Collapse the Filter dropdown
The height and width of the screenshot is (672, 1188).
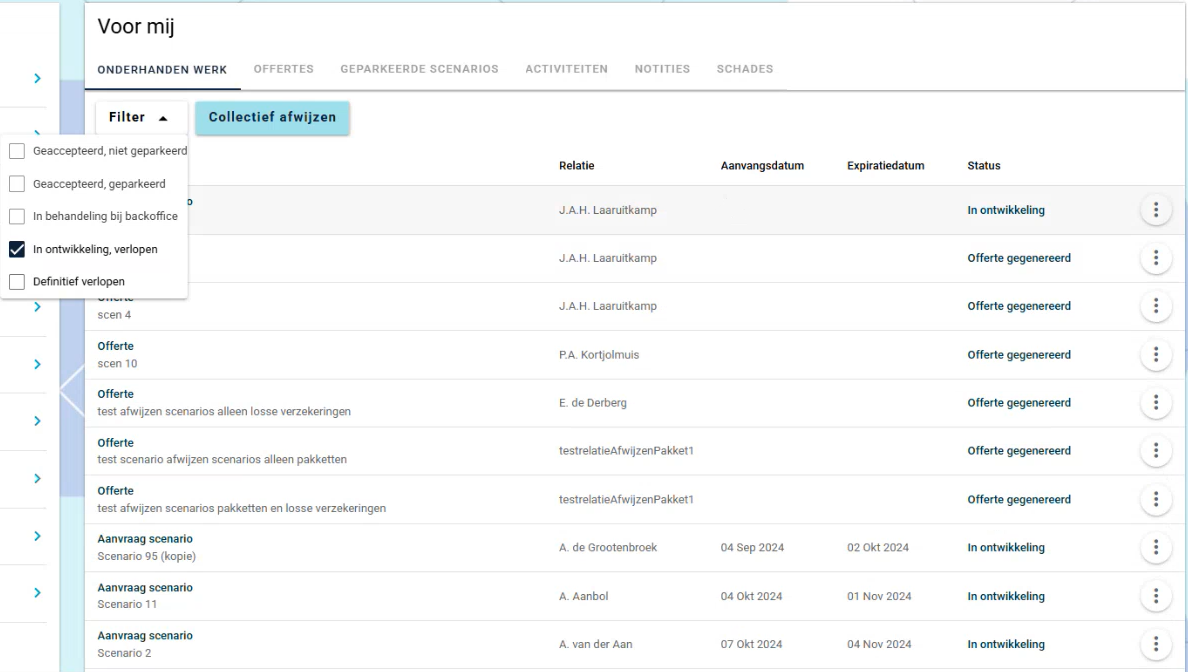pyautogui.click(x=140, y=117)
